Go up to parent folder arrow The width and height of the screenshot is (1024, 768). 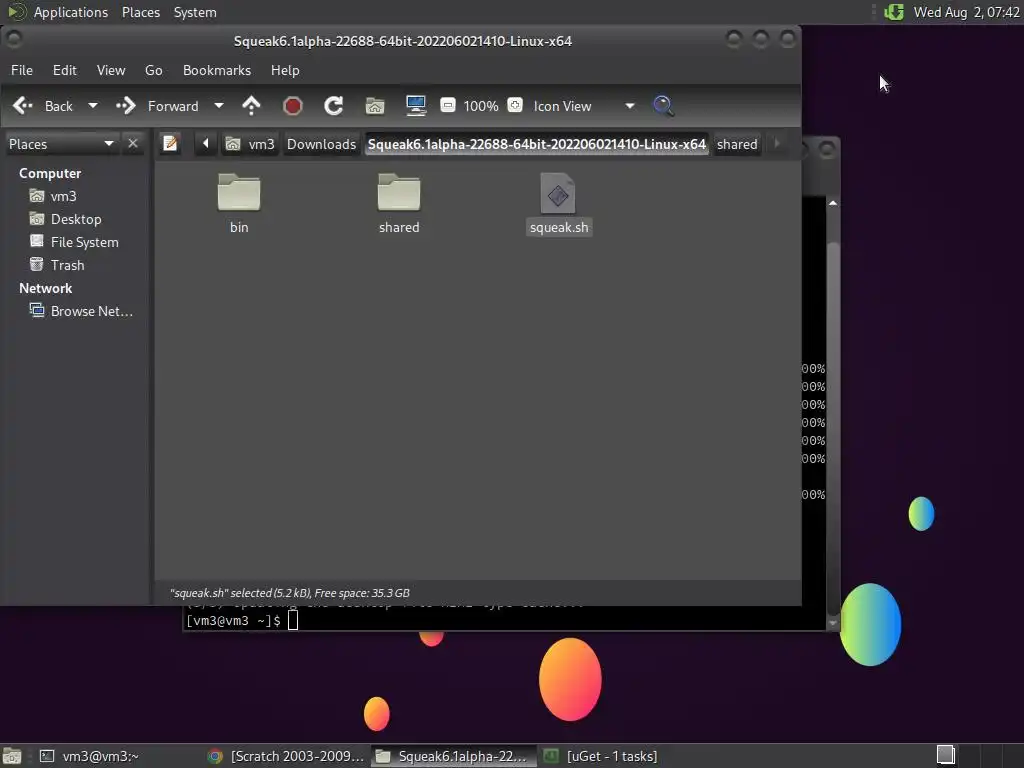(x=251, y=106)
